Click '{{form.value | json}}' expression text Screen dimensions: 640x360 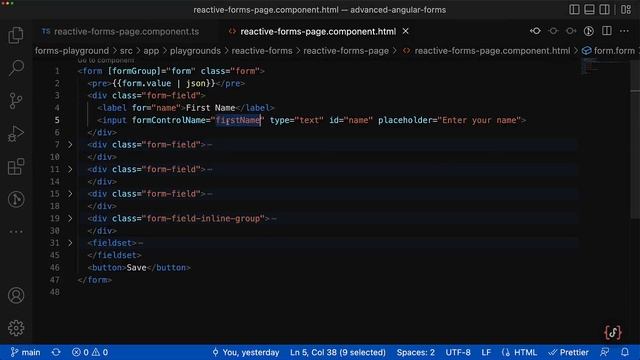tap(164, 83)
